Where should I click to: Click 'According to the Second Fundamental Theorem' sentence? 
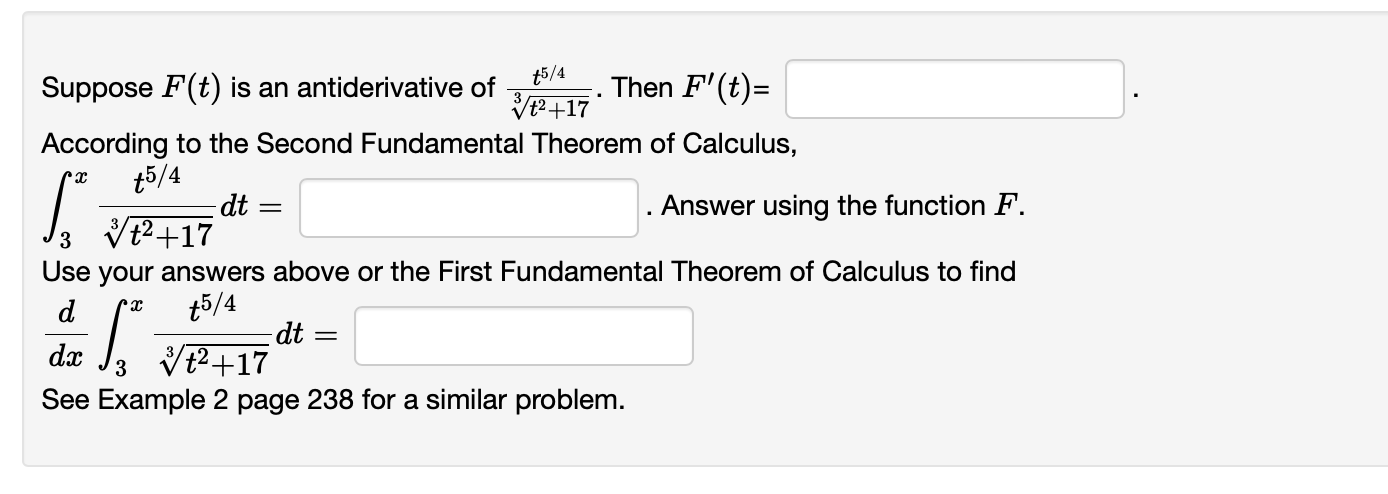pos(419,145)
